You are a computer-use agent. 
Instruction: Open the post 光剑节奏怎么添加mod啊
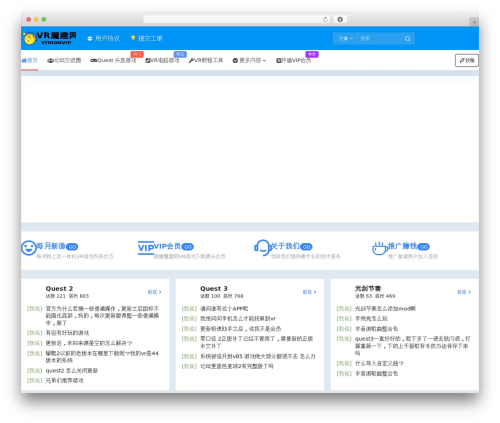(x=385, y=309)
